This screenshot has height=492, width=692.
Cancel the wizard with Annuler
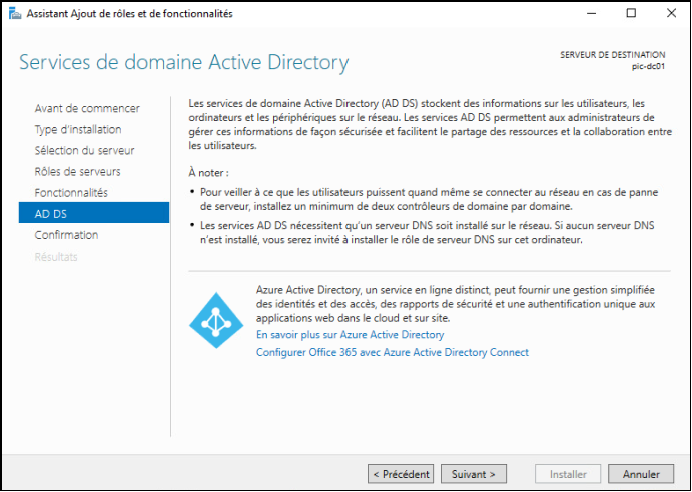point(641,474)
